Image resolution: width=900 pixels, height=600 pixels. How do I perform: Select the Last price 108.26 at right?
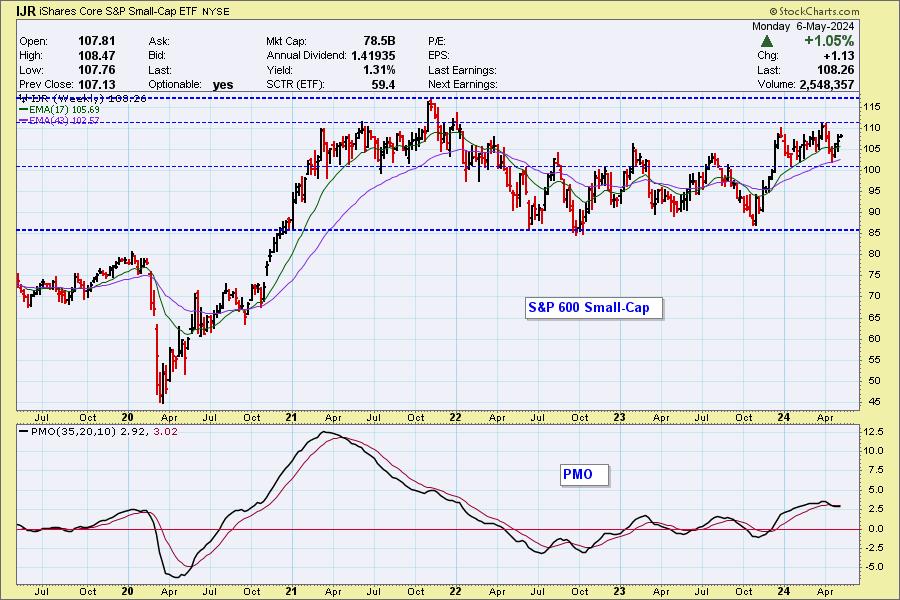coord(835,70)
